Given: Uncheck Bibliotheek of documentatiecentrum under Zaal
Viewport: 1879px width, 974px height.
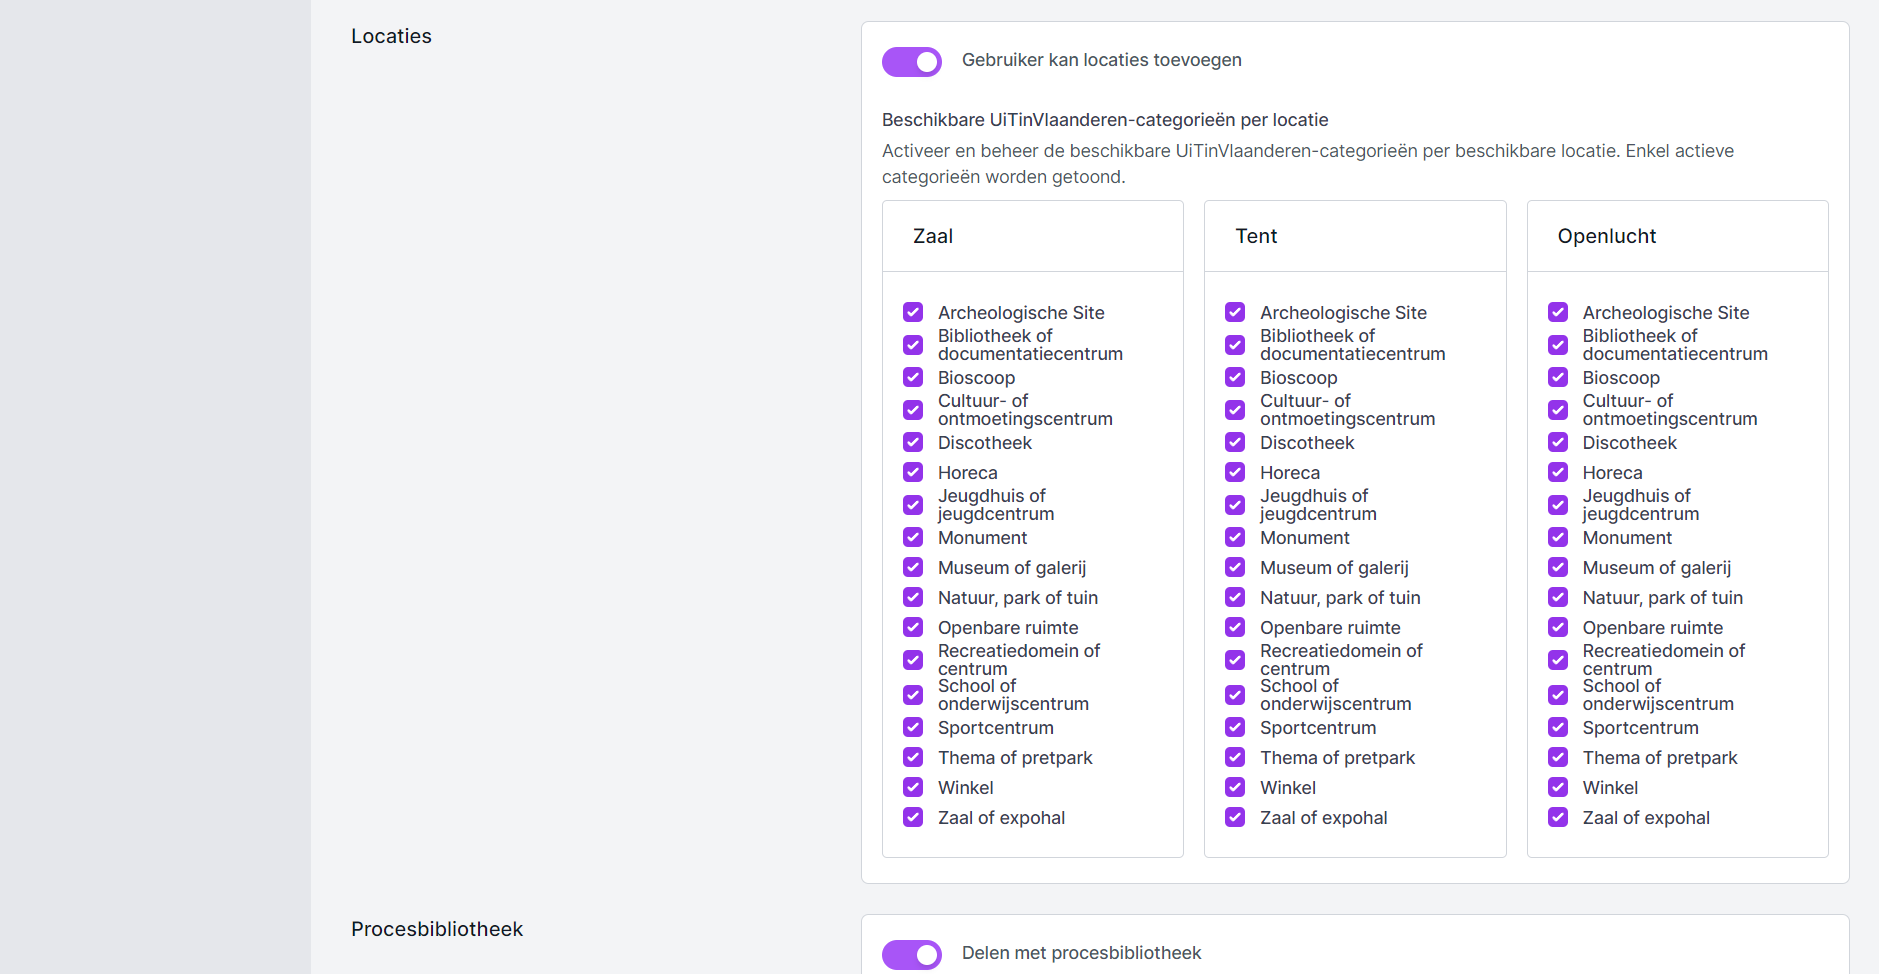Looking at the screenshot, I should [913, 345].
